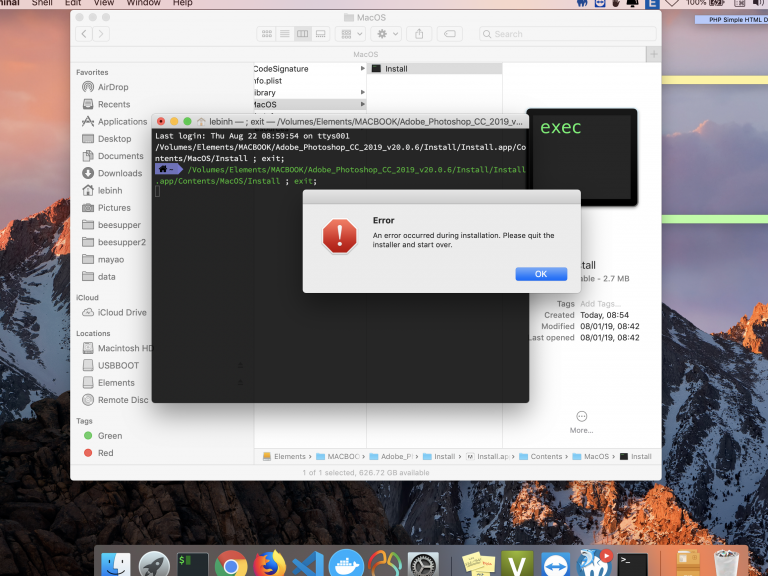The width and height of the screenshot is (768, 576).
Task: Focus the Finder Search field
Action: 567,34
